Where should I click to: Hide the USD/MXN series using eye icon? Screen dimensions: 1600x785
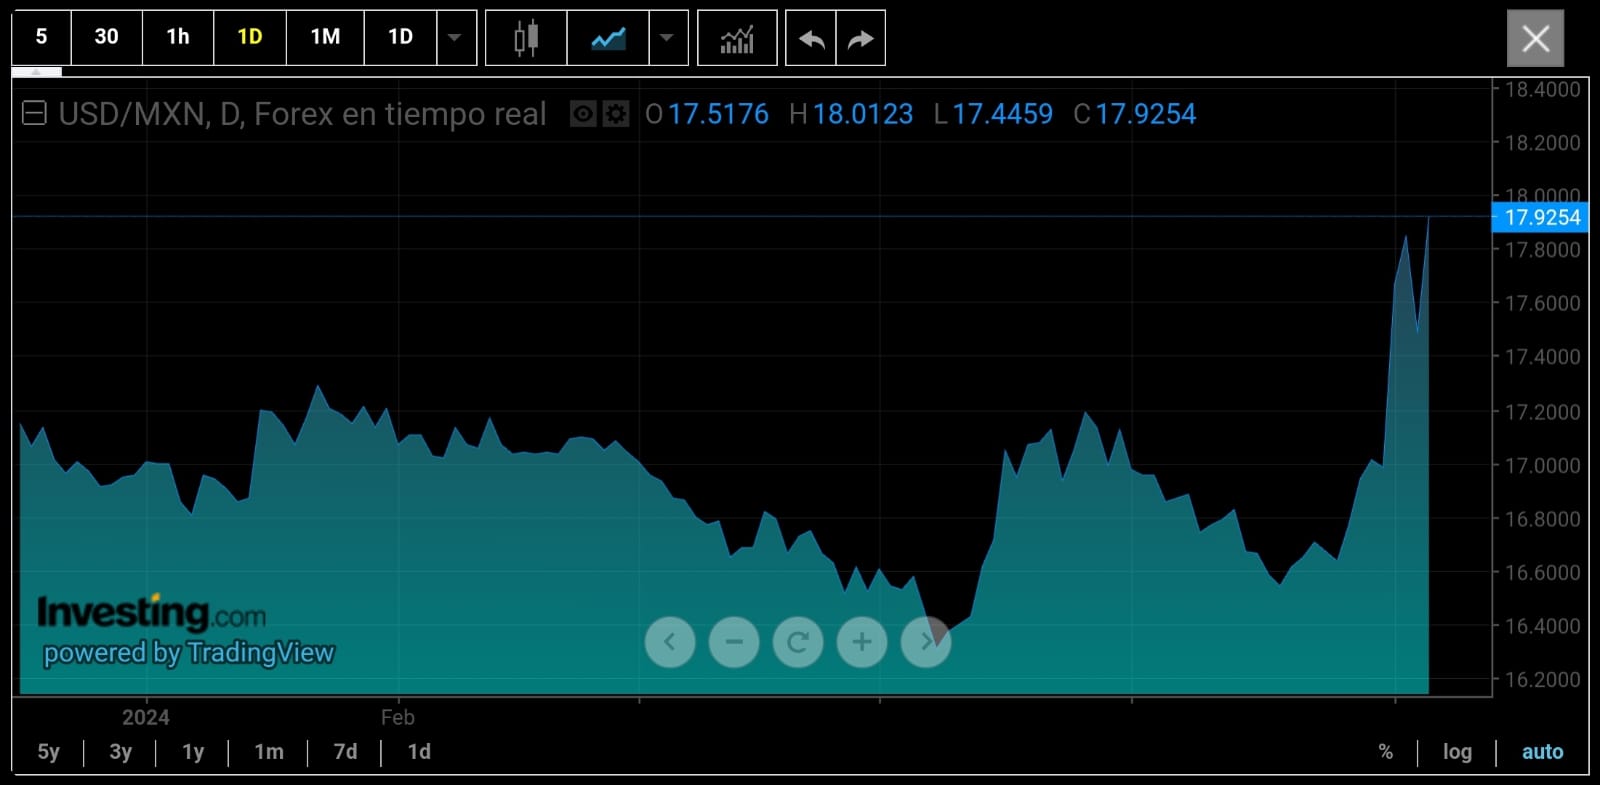click(x=583, y=114)
